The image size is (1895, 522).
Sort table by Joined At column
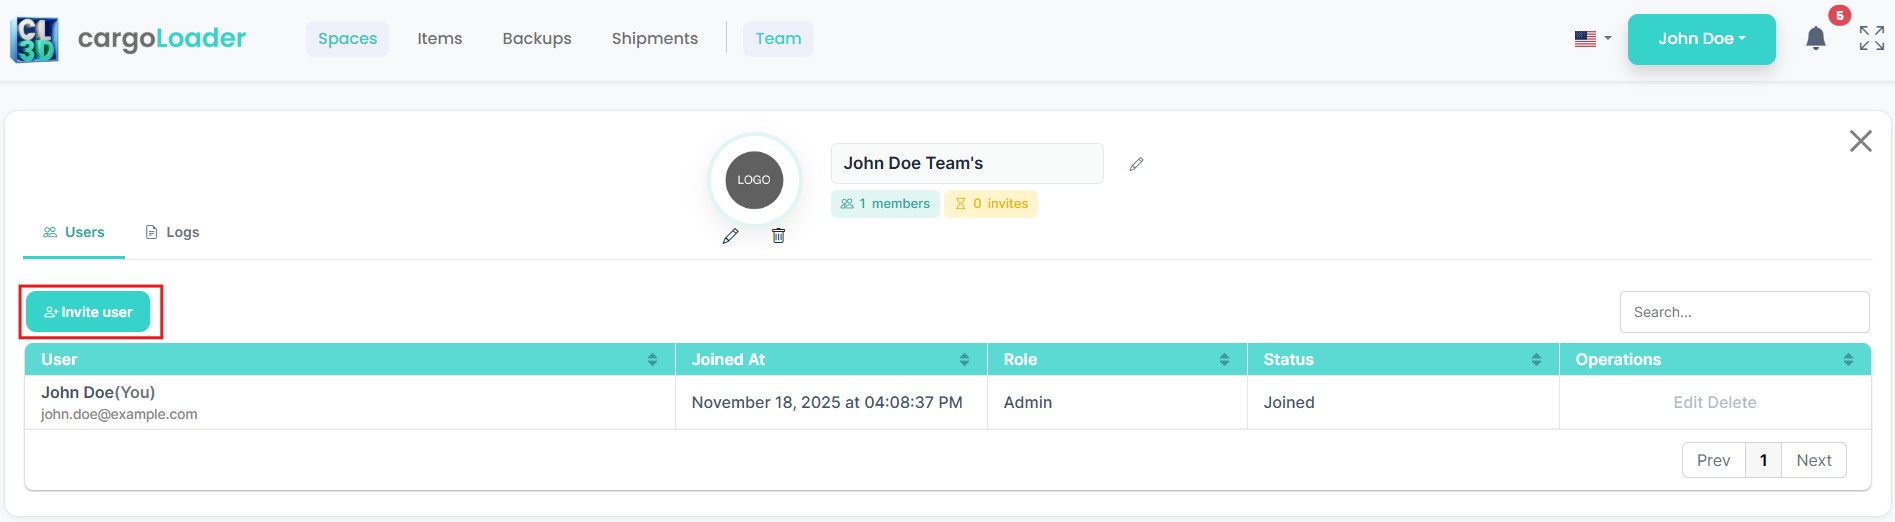coord(964,360)
